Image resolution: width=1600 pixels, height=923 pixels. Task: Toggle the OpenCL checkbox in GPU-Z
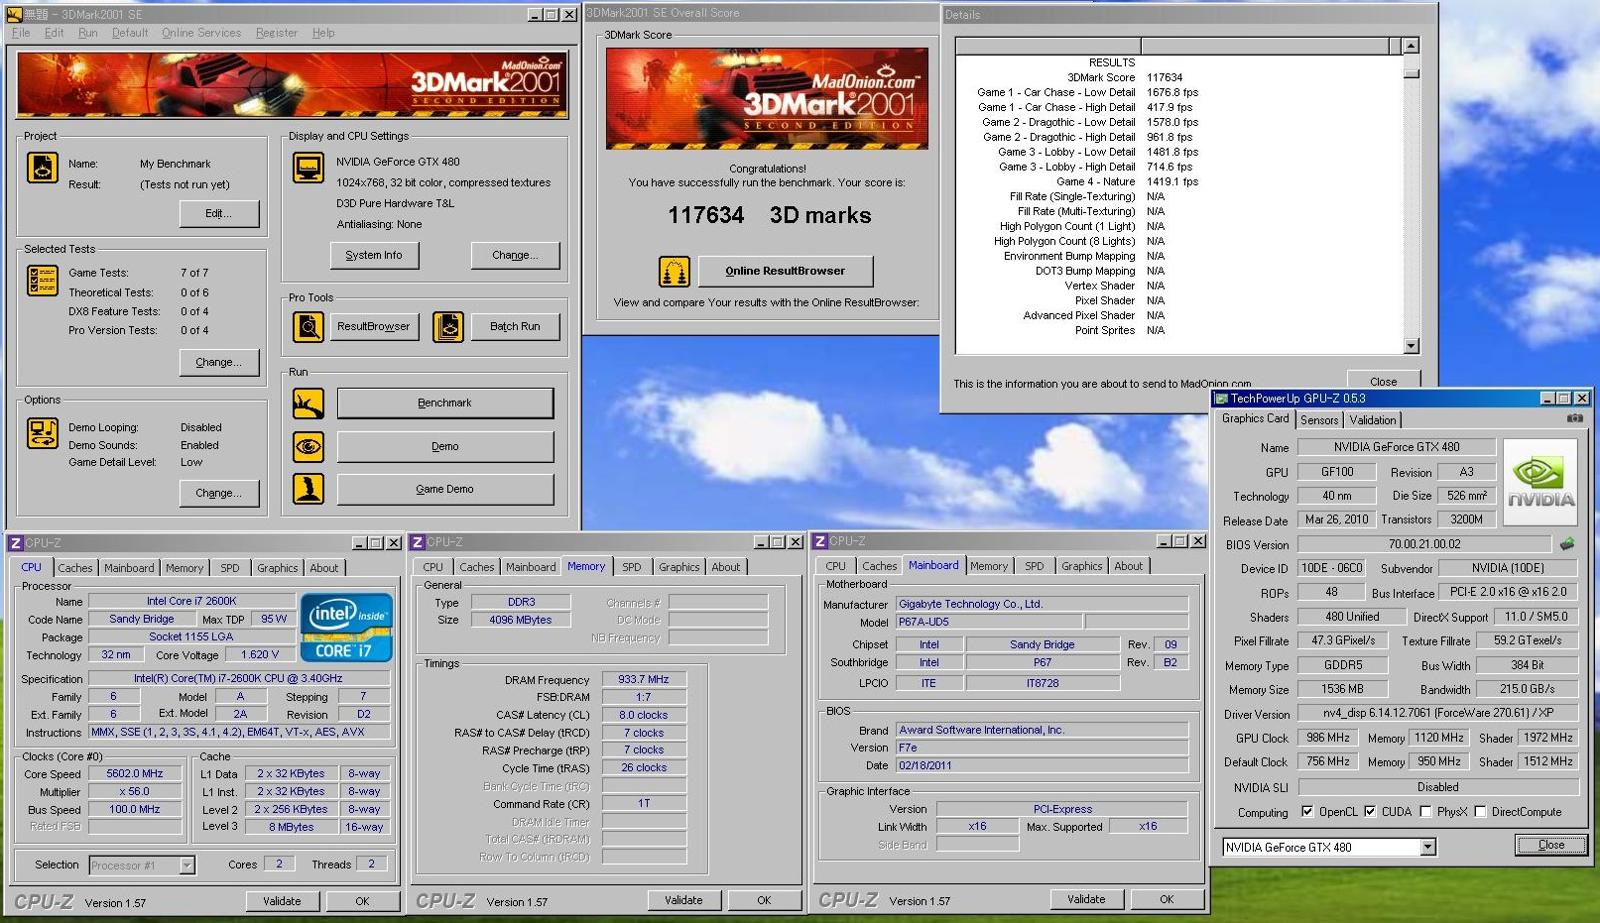click(x=1307, y=811)
